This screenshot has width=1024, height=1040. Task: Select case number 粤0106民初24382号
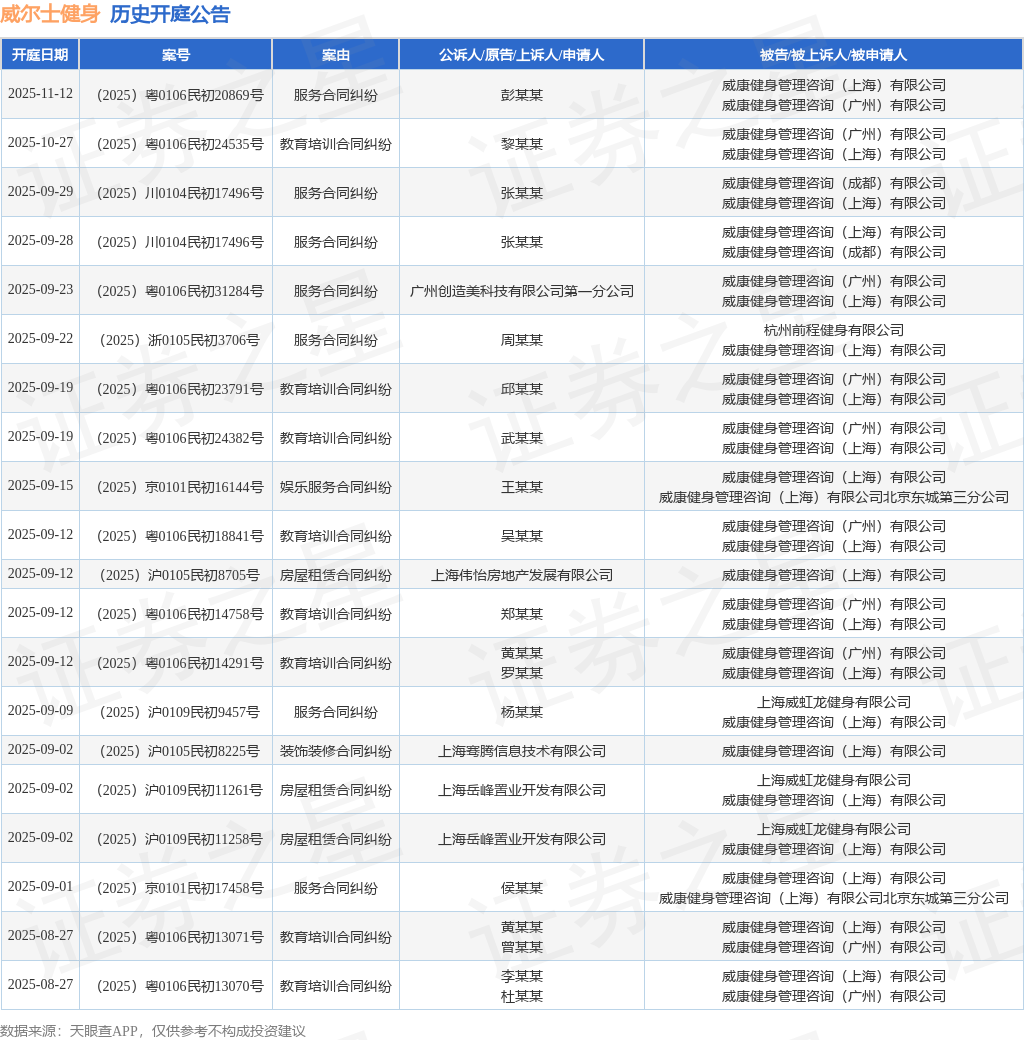tap(180, 438)
